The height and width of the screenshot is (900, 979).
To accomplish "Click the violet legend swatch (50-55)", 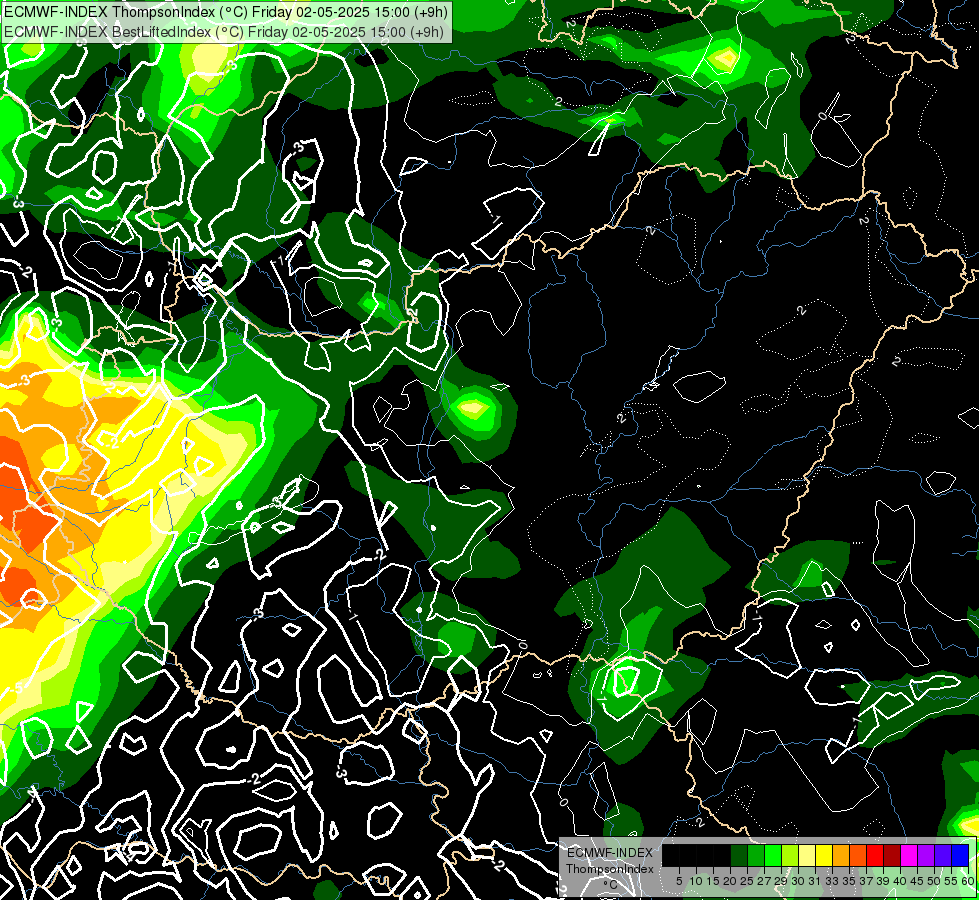I will click(x=943, y=855).
